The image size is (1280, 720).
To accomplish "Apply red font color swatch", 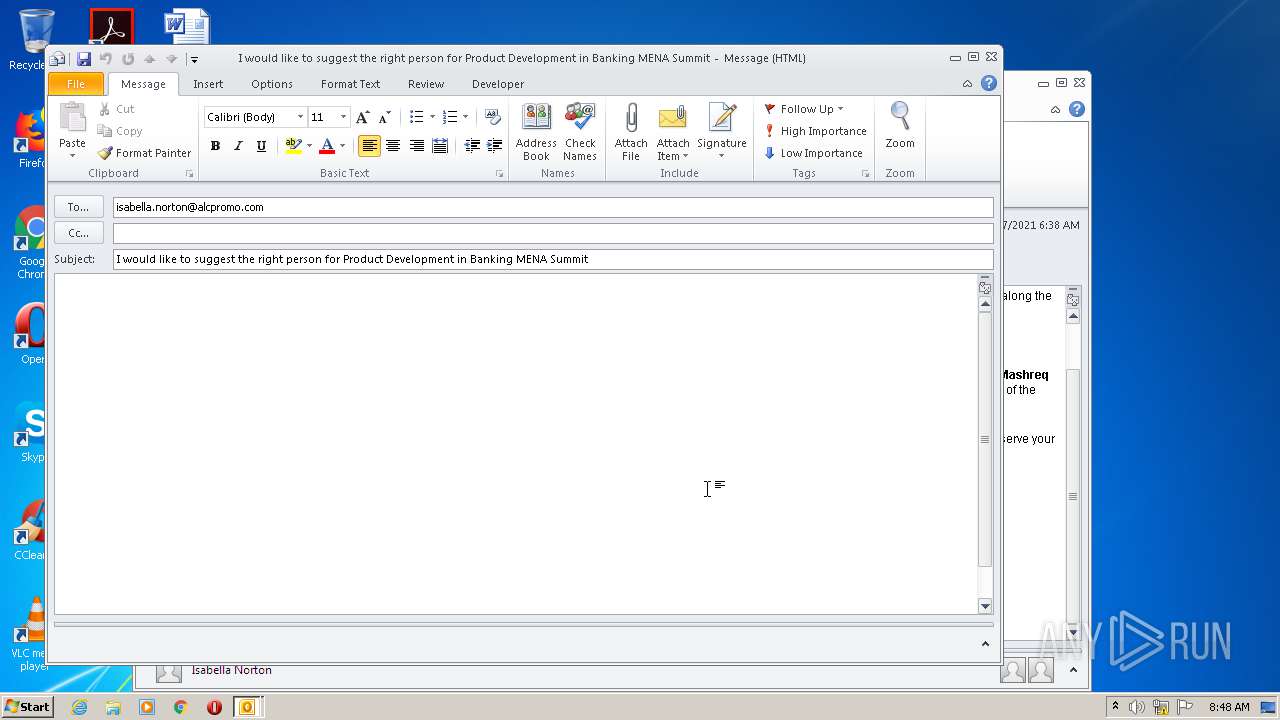I will point(326,146).
